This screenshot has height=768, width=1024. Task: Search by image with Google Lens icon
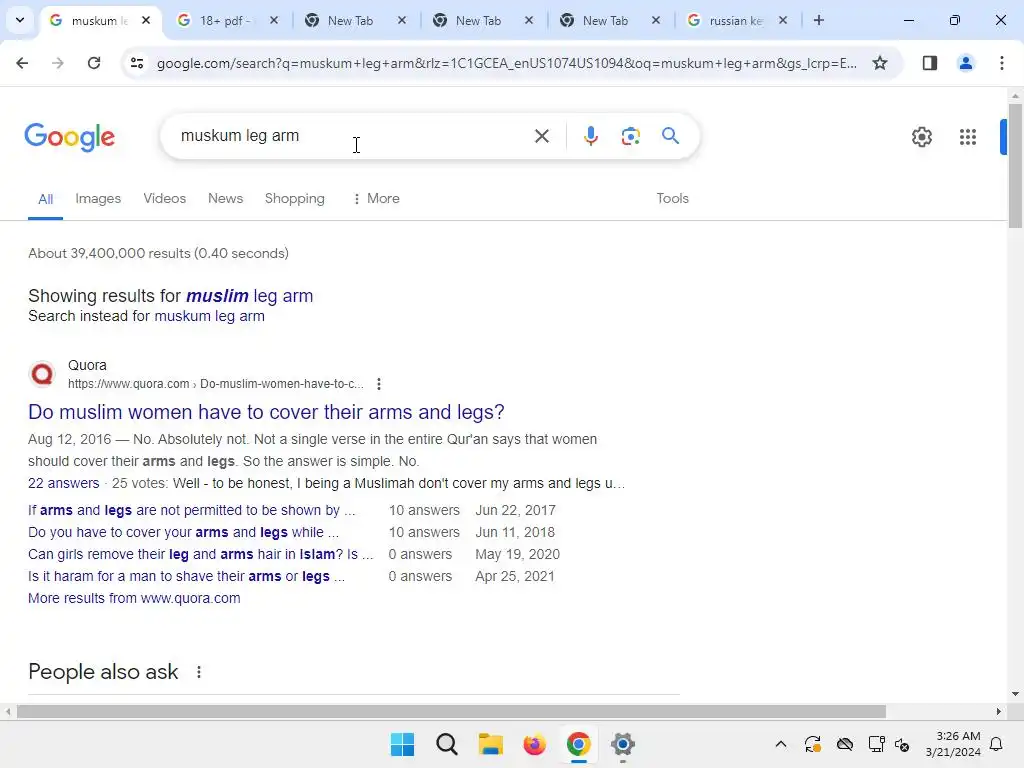point(630,136)
